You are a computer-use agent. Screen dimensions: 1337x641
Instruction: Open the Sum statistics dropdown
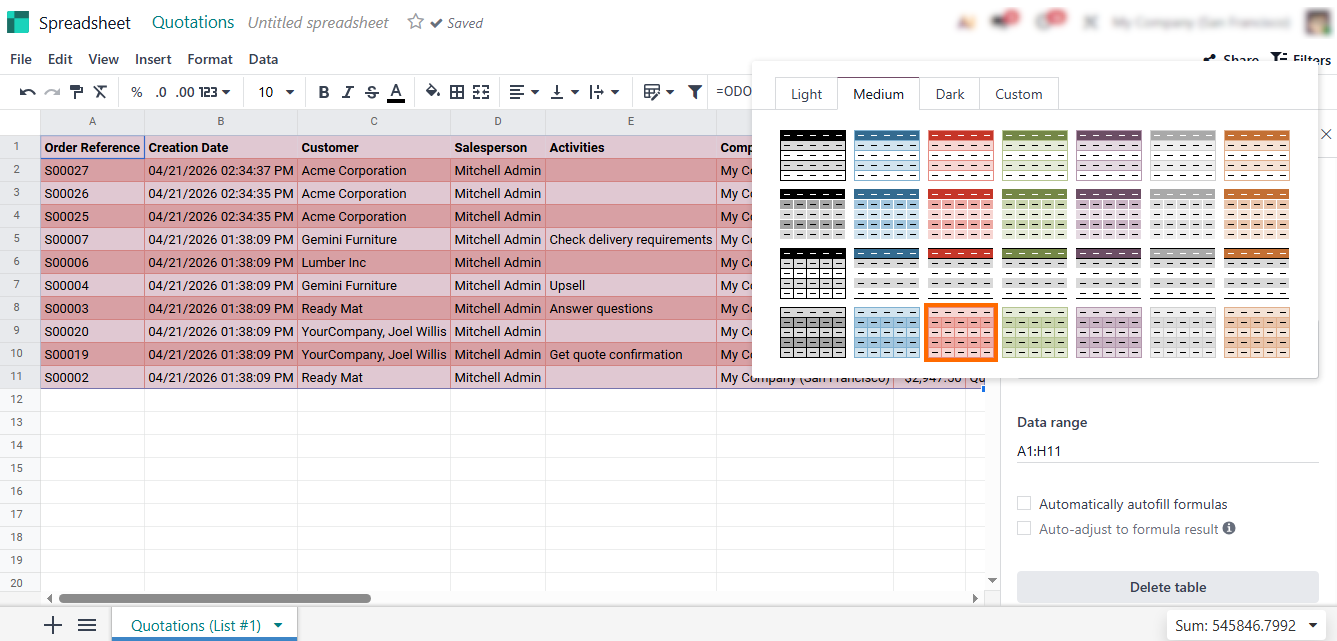[x=1244, y=626]
